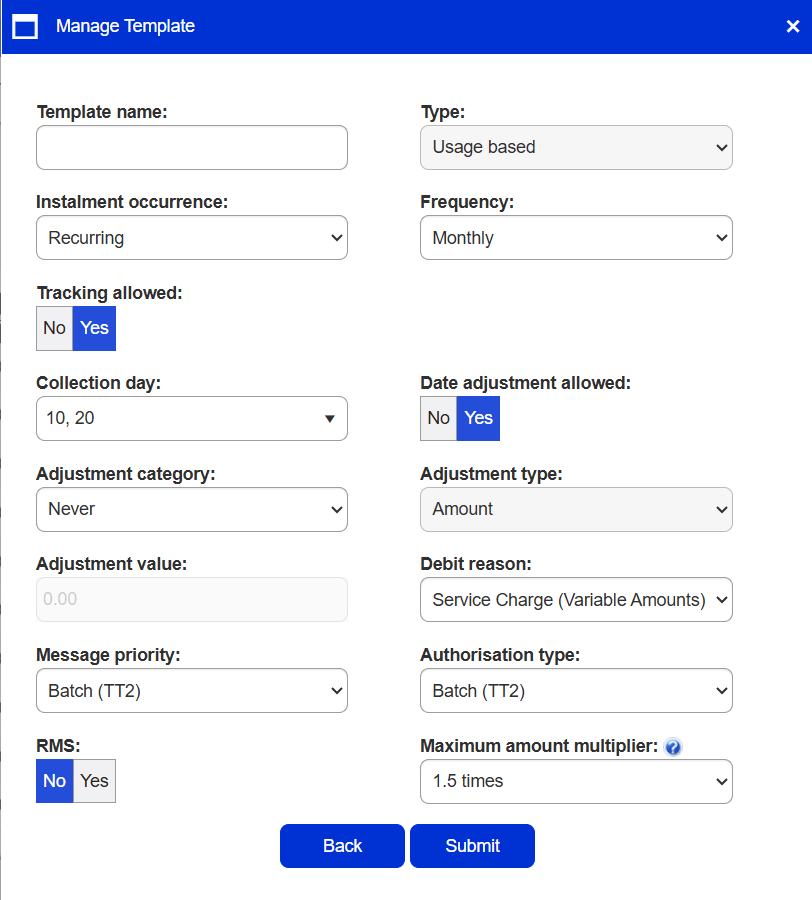
Task: Expand the Message priority dropdown
Action: (x=192, y=691)
